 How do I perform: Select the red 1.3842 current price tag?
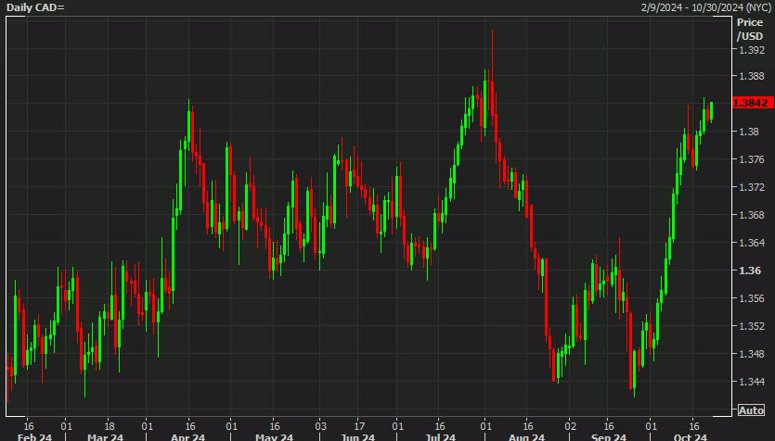tap(752, 103)
